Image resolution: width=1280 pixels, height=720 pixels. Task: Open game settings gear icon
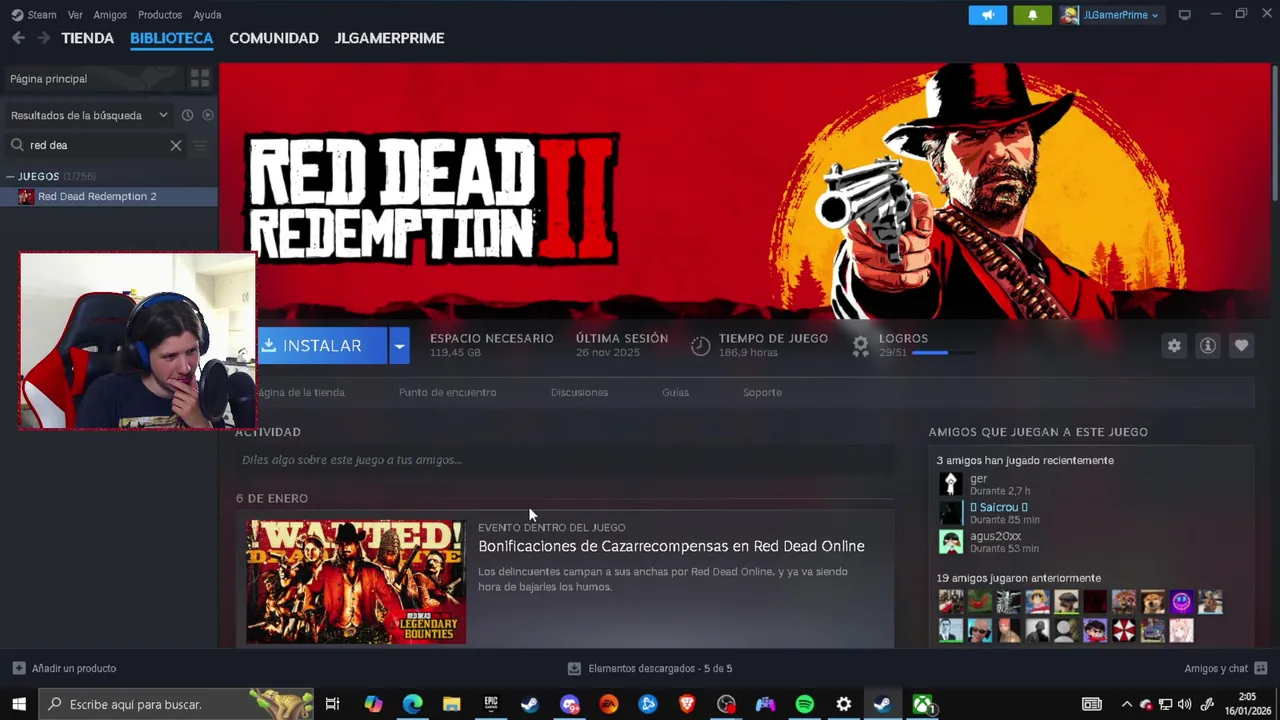(x=1174, y=345)
